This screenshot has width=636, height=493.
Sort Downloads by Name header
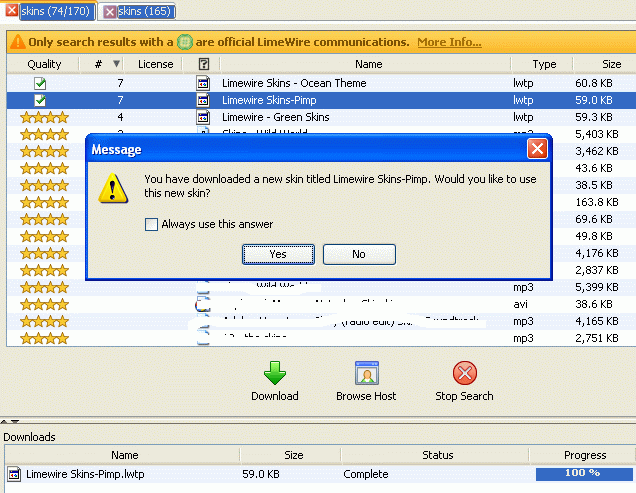125,455
